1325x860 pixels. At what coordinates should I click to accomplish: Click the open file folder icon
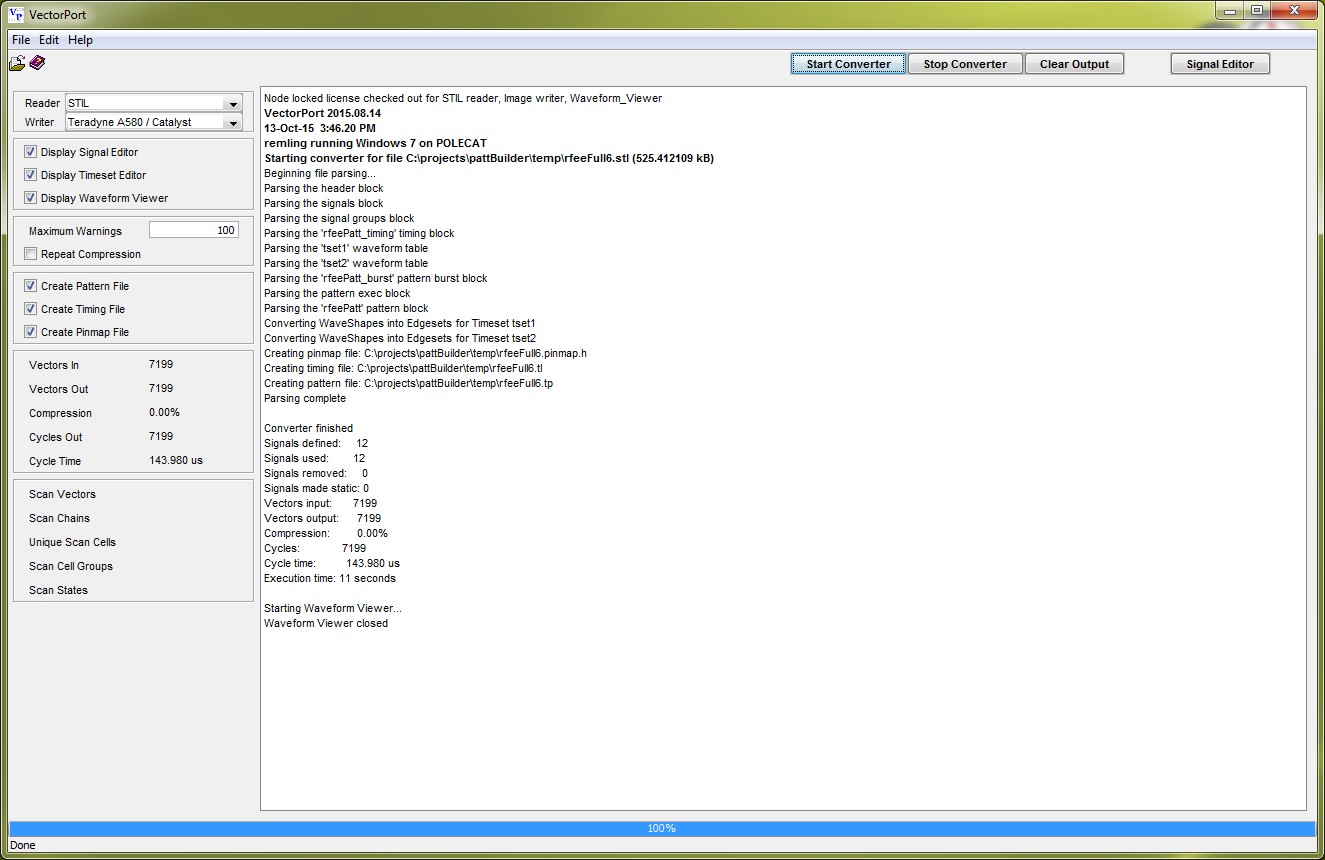pyautogui.click(x=17, y=64)
